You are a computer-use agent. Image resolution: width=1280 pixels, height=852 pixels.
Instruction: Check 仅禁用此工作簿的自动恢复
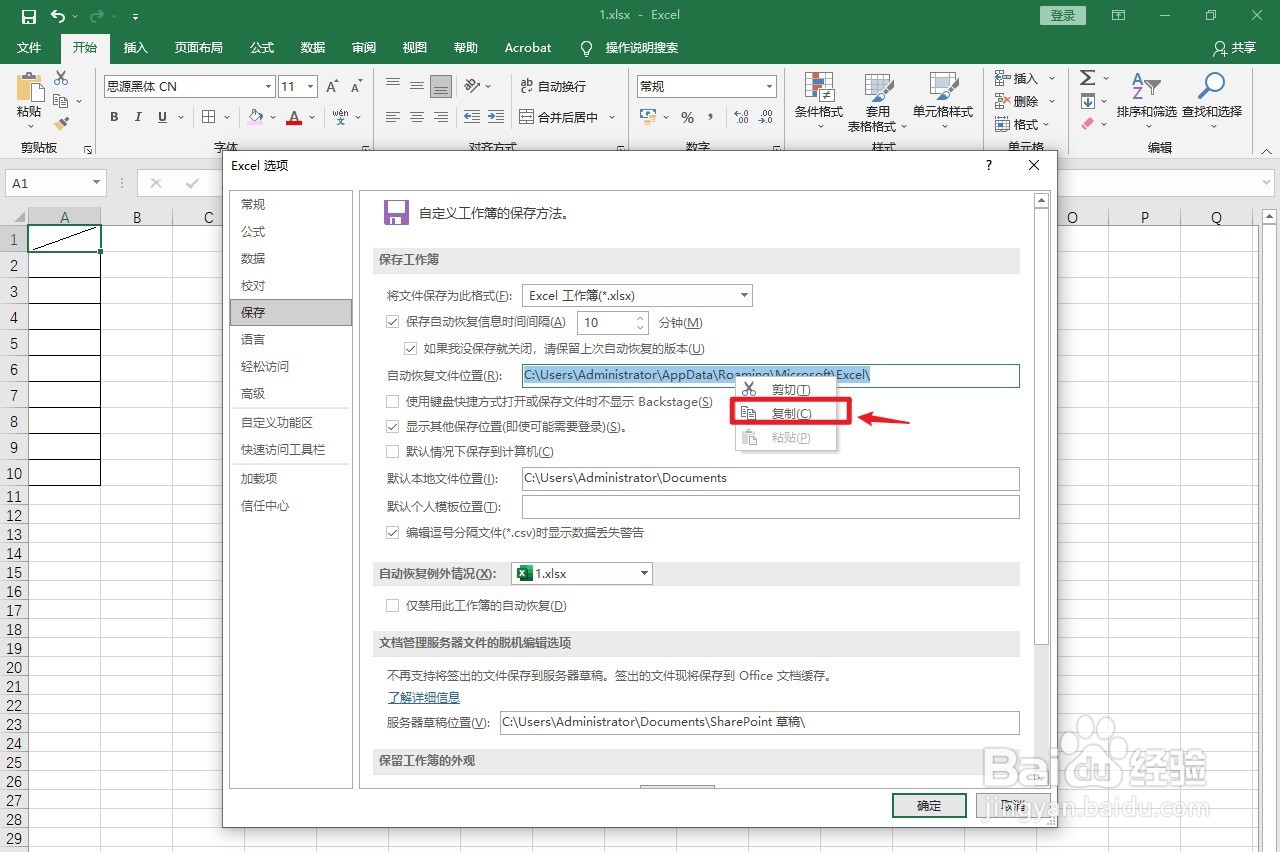pyautogui.click(x=392, y=605)
